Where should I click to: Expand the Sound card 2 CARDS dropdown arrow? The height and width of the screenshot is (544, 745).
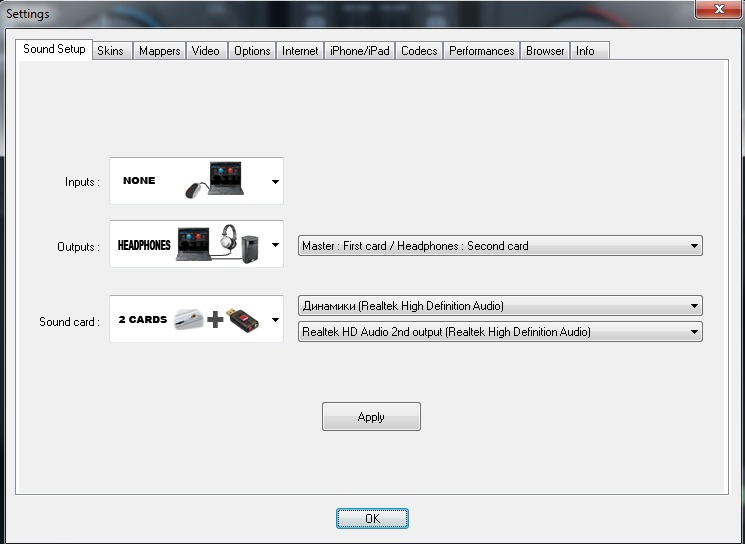pos(275,319)
